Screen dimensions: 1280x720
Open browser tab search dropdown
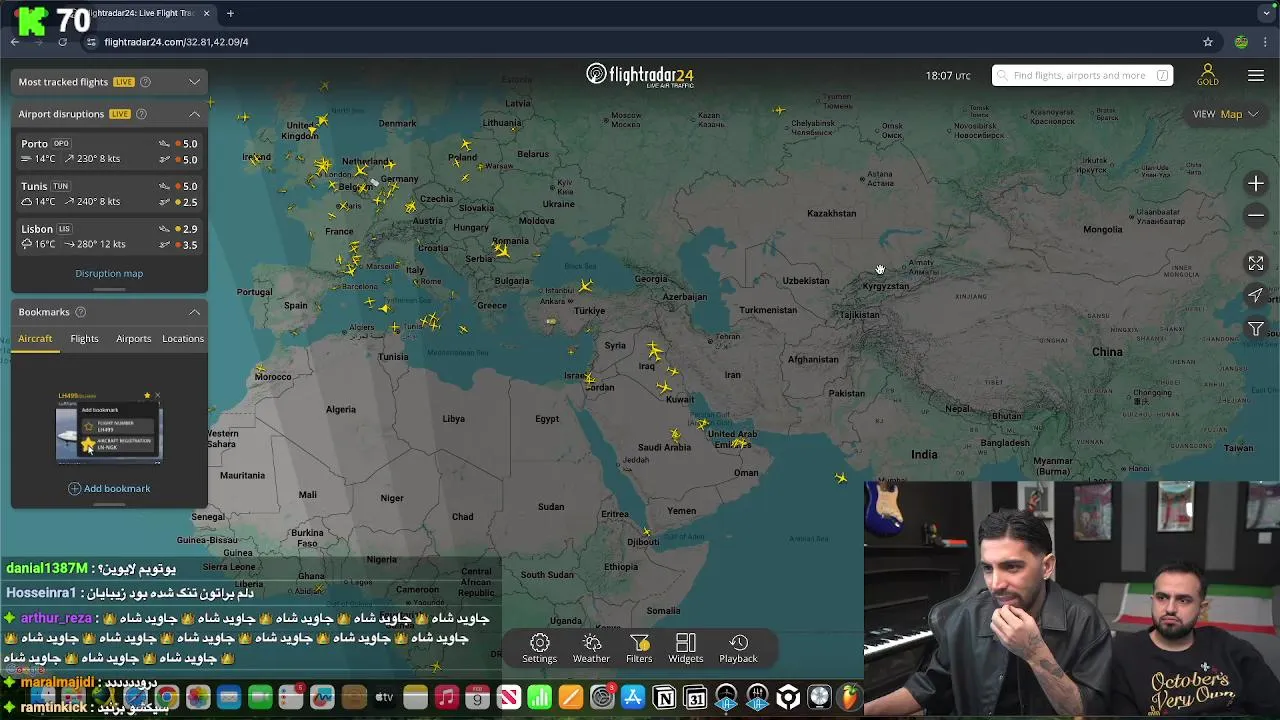[1267, 13]
